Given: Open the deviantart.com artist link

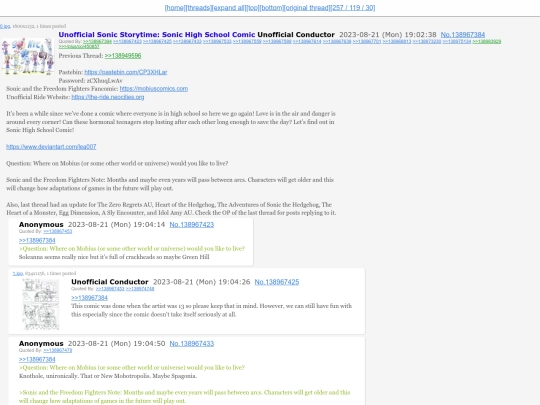Looking at the screenshot, I should pyautogui.click(x=51, y=147).
